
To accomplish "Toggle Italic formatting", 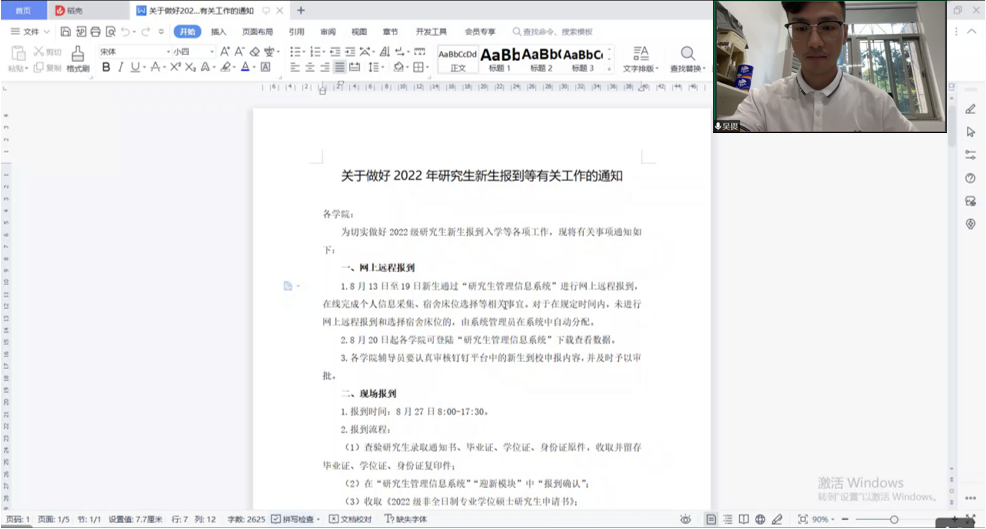I will coord(121,67).
